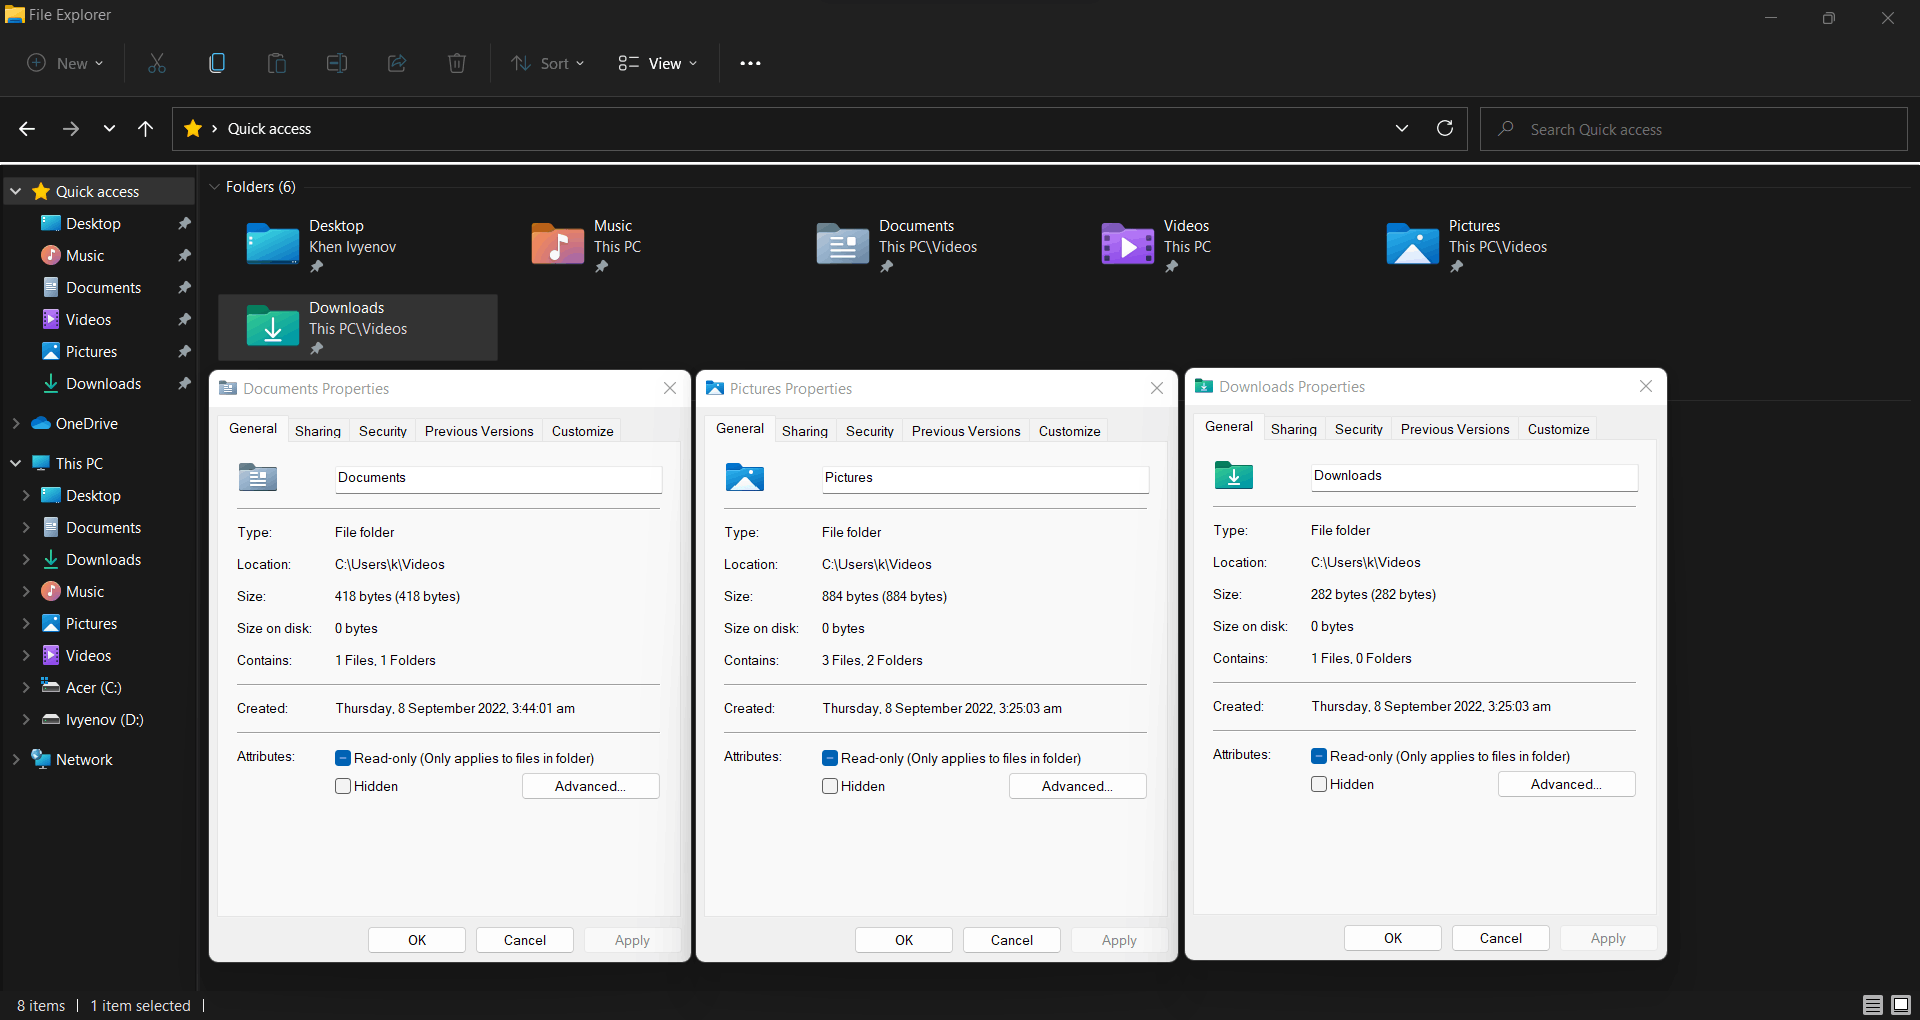Toggle Read-only in Documents Properties

(343, 758)
